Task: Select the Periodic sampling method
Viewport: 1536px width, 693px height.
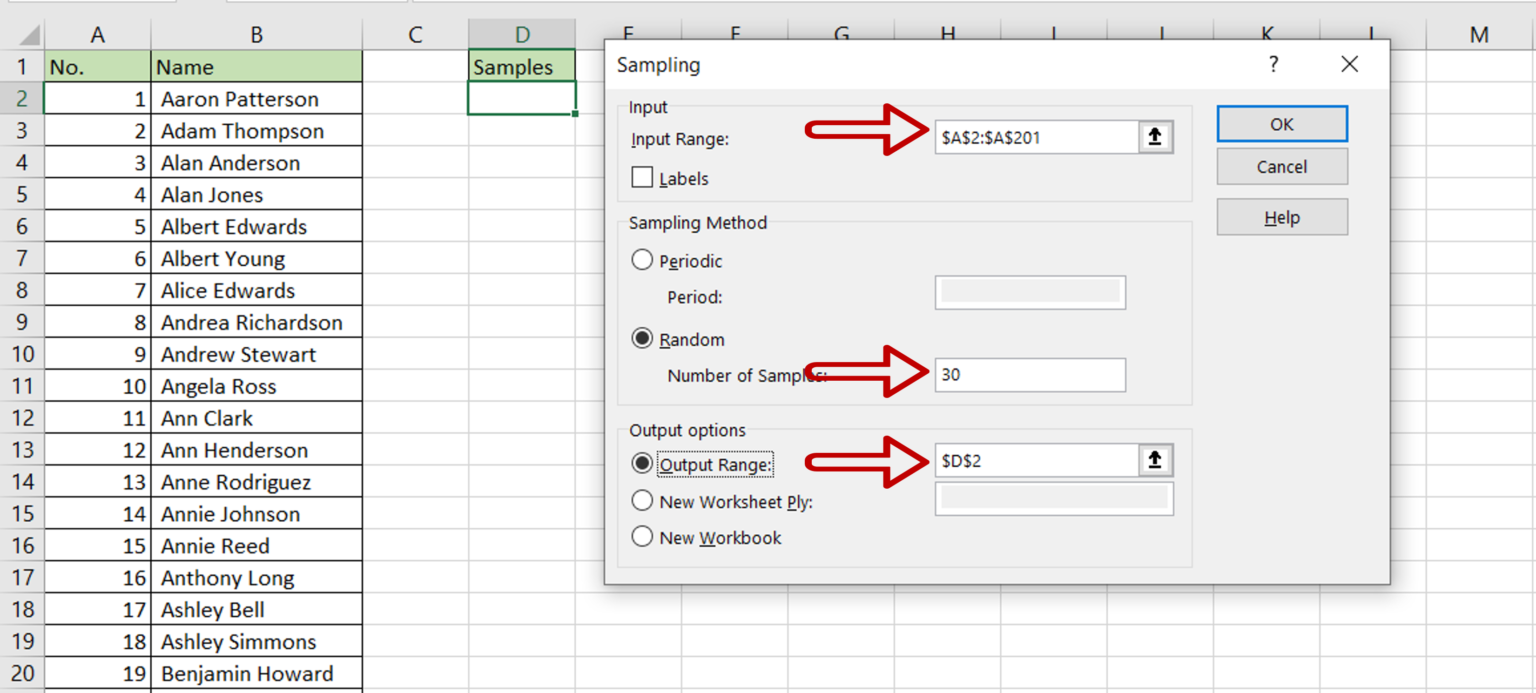Action: (642, 260)
